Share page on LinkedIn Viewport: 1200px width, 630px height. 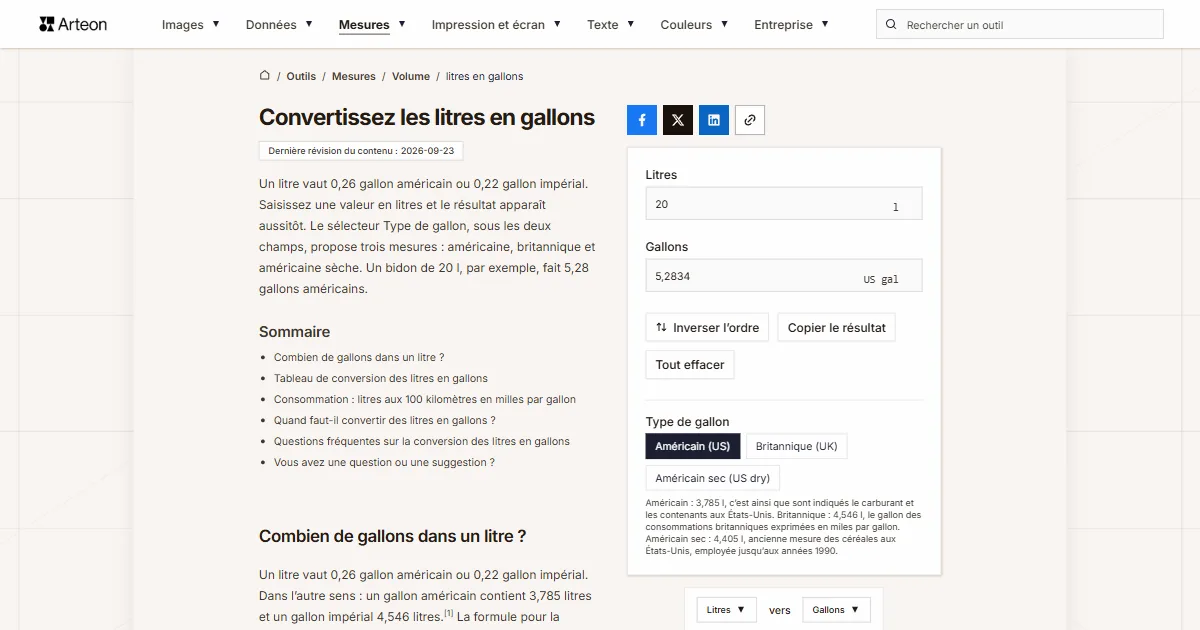pyautogui.click(x=714, y=120)
